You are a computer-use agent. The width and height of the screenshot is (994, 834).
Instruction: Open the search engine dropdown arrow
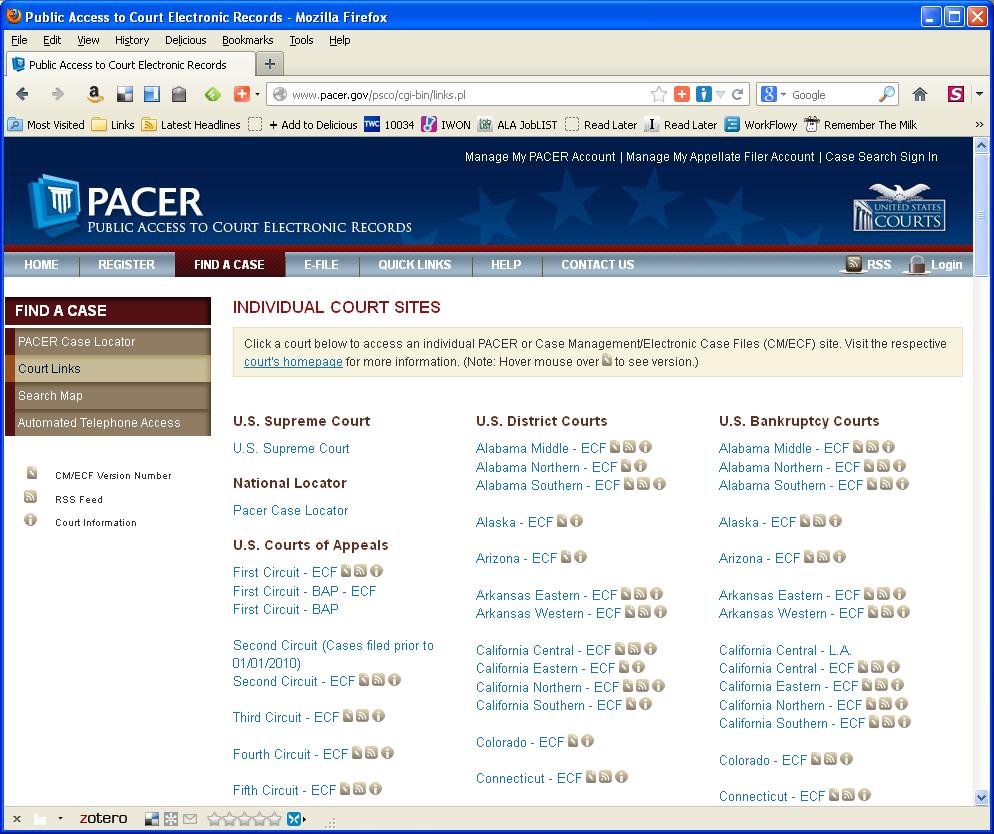[784, 94]
